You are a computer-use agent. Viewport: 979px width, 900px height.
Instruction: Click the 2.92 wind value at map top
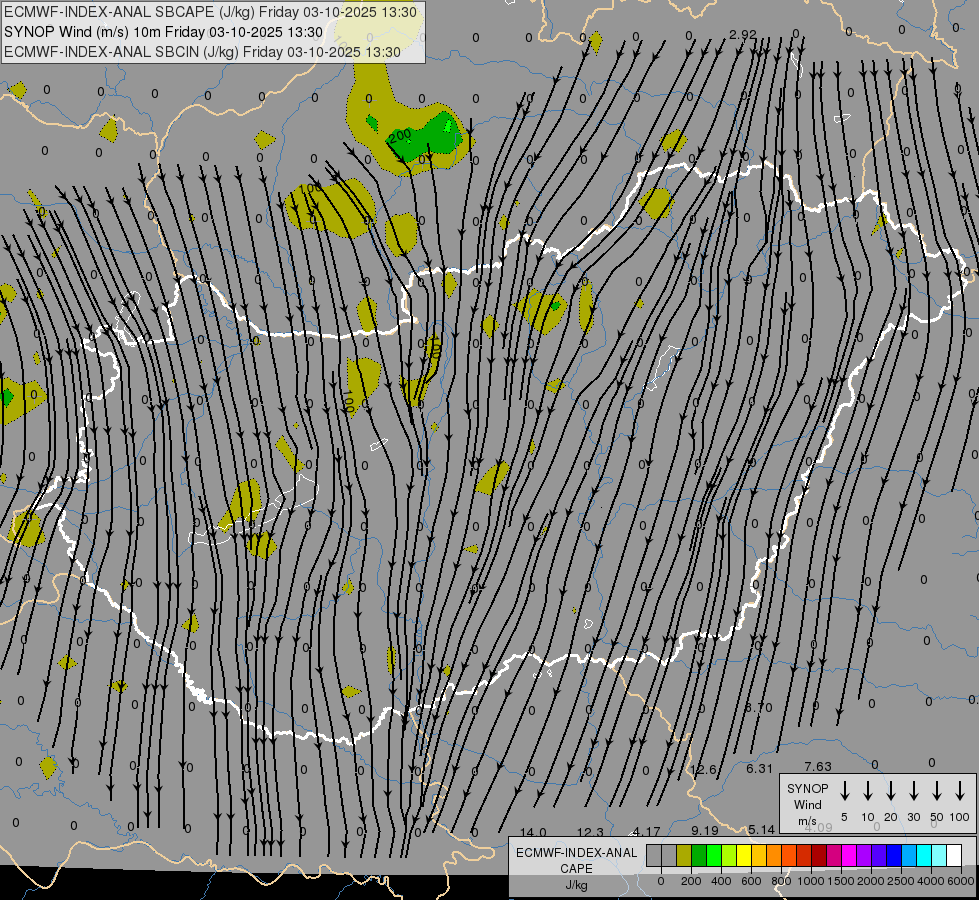[743, 34]
